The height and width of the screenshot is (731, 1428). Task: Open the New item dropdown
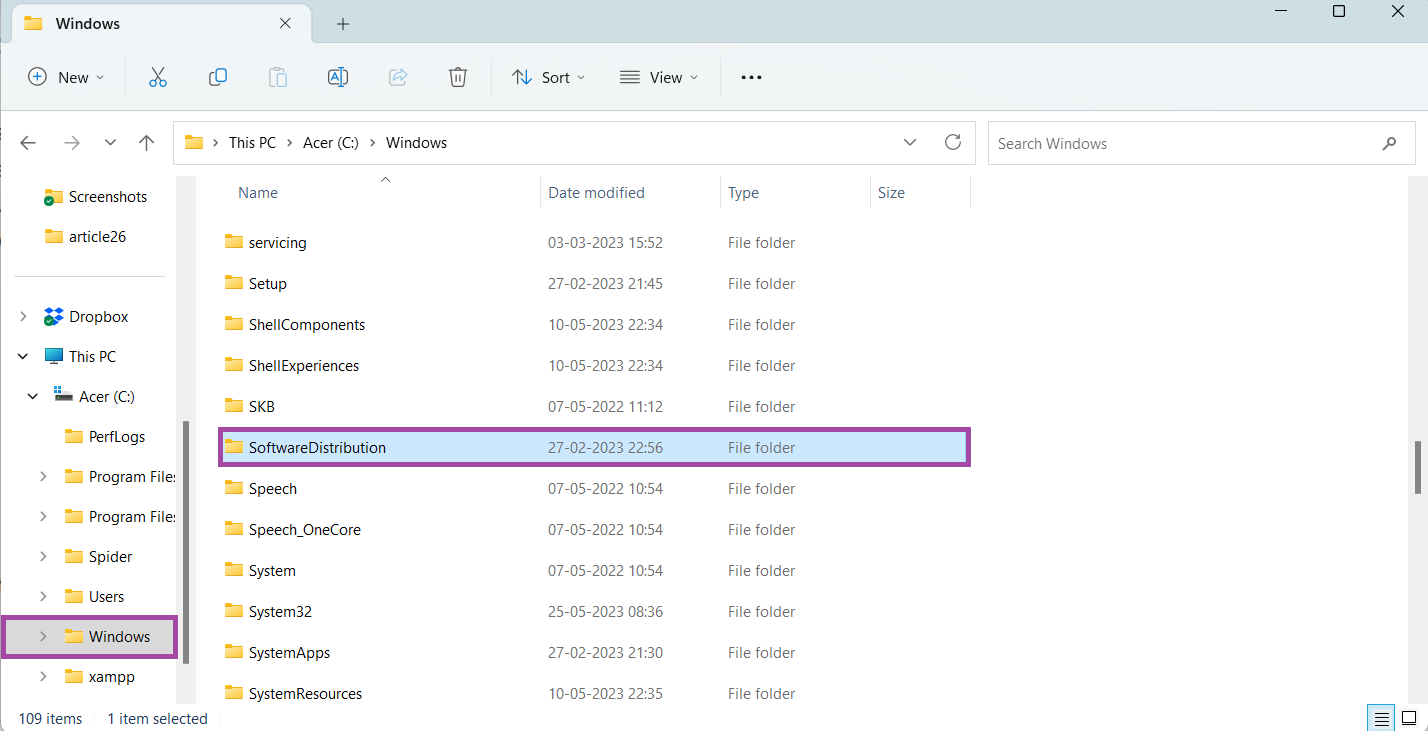[66, 77]
